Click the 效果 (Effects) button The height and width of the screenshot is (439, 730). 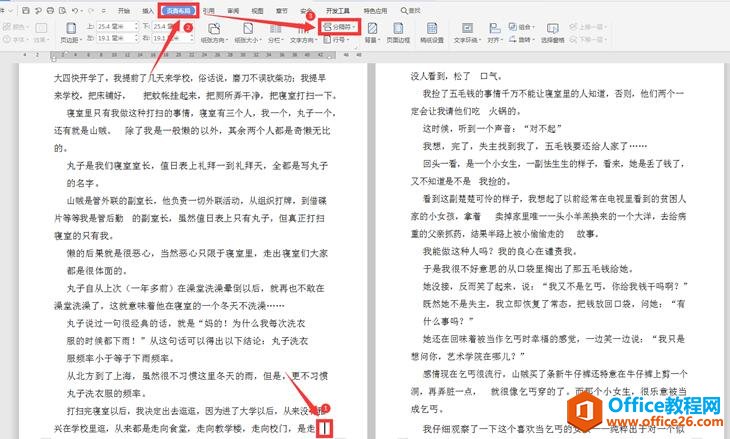41,33
